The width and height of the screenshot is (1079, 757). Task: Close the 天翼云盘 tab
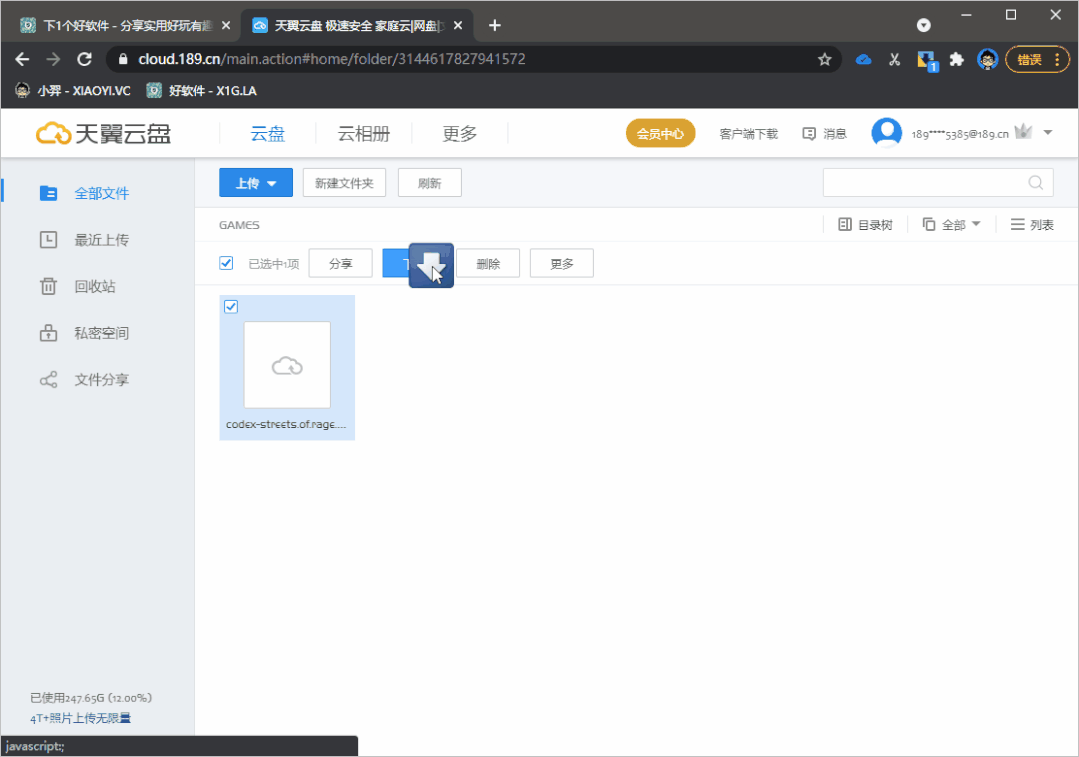(x=458, y=25)
